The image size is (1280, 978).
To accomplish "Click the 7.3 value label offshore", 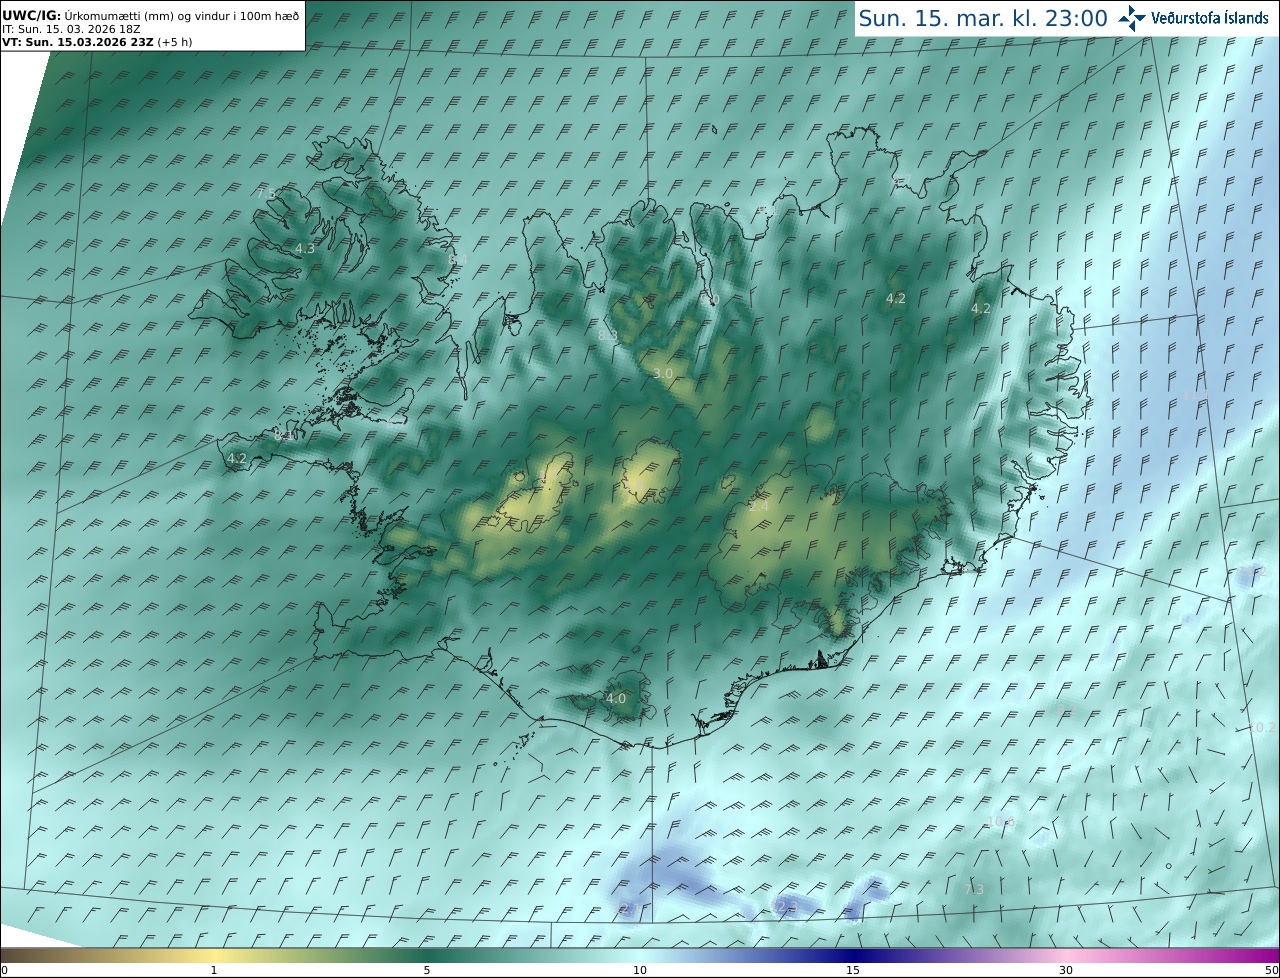I will pos(974,889).
